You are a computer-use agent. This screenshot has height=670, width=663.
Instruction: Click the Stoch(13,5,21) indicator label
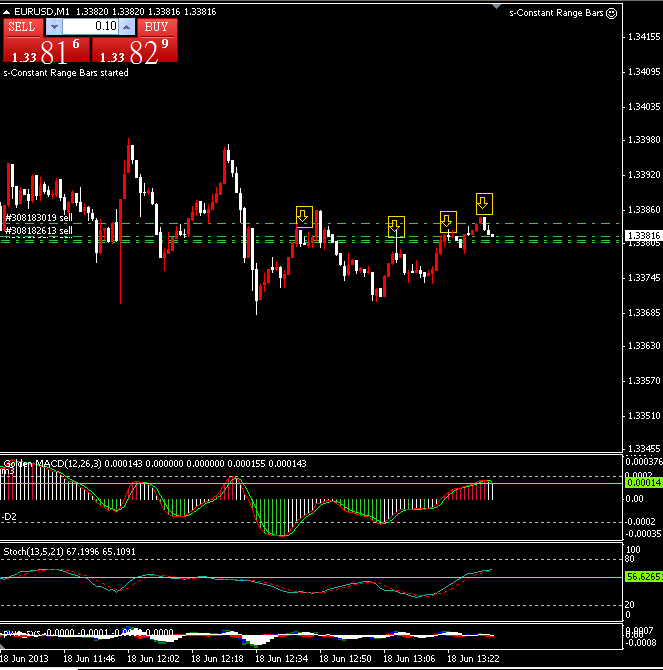click(33, 552)
